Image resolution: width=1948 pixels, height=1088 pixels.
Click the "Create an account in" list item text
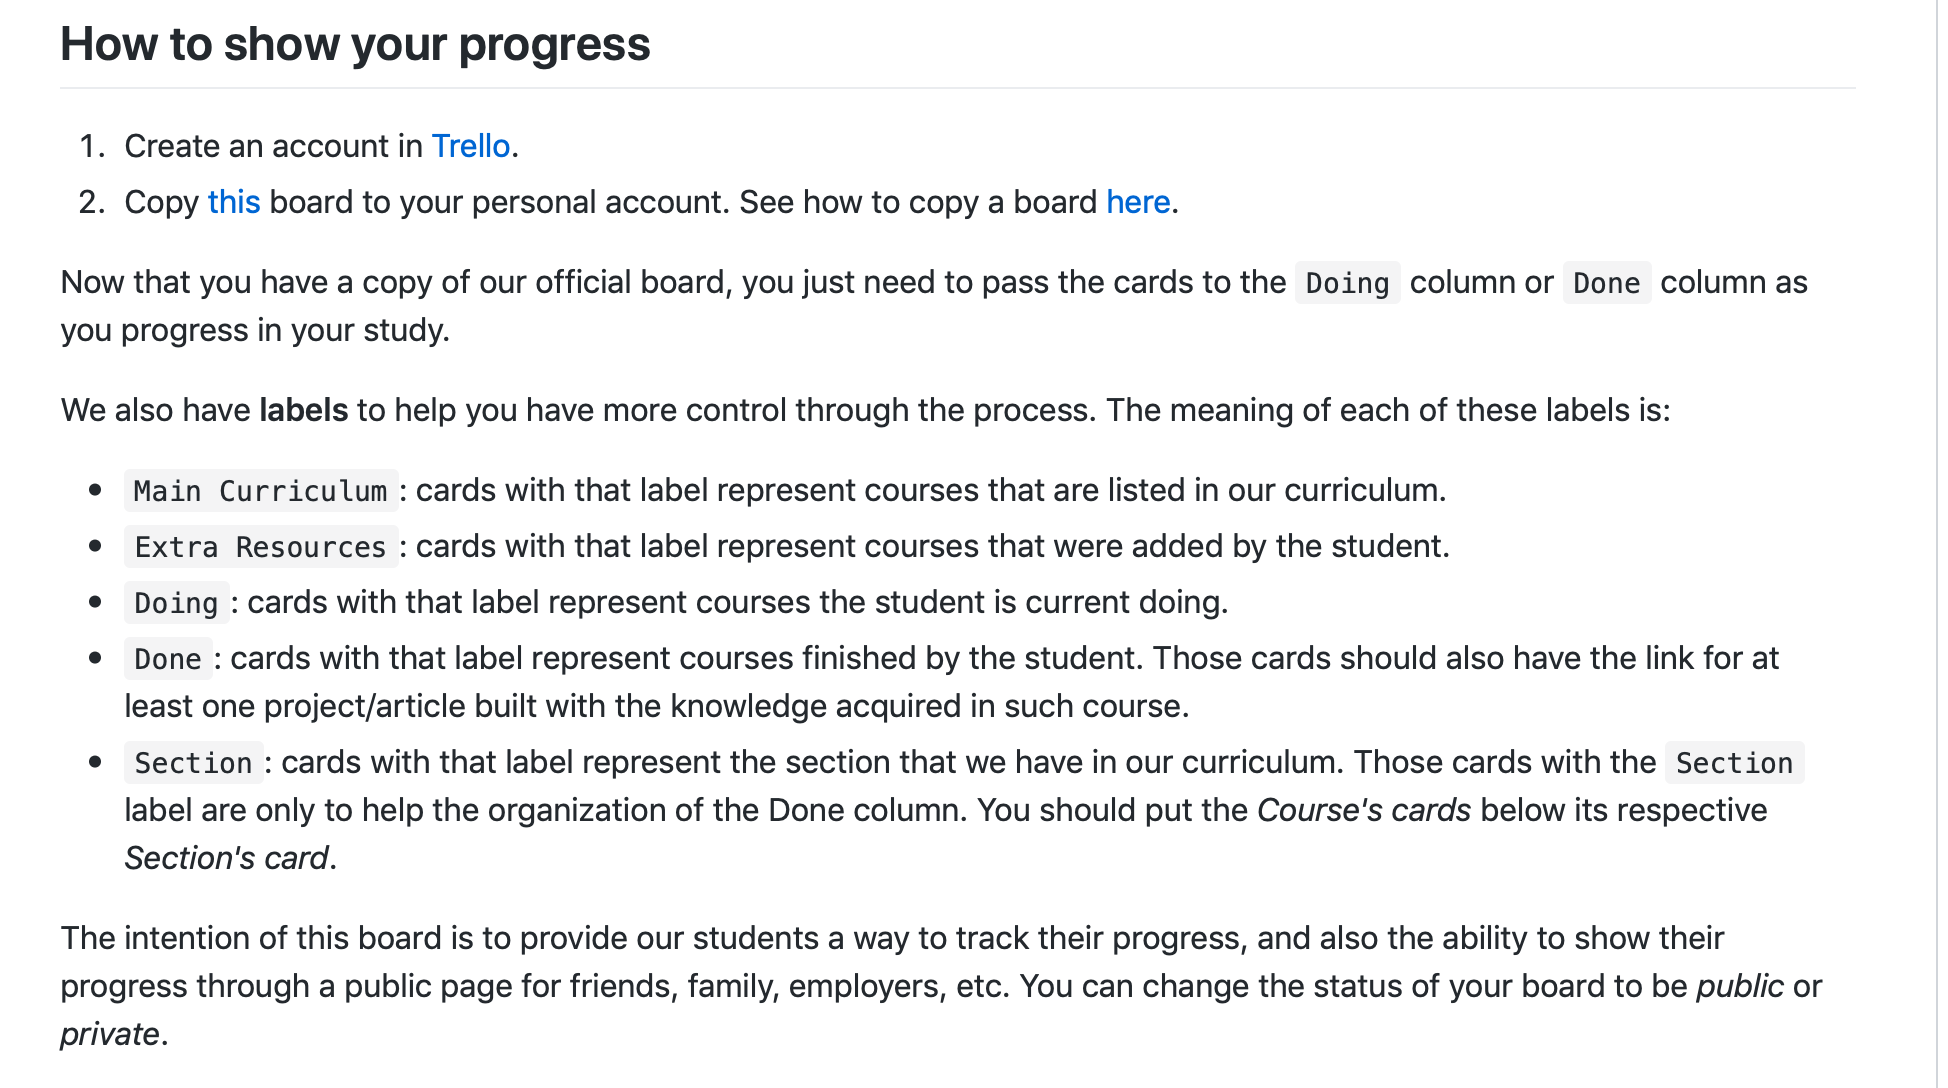(273, 146)
